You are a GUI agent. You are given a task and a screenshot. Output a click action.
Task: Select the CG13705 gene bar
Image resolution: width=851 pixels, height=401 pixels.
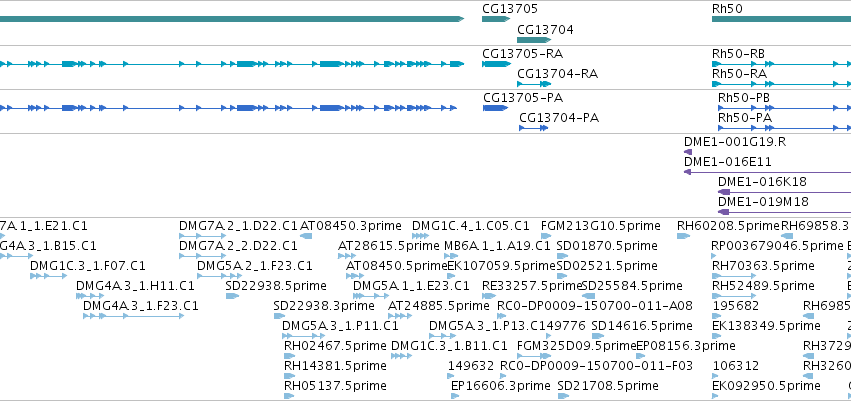[x=496, y=19]
